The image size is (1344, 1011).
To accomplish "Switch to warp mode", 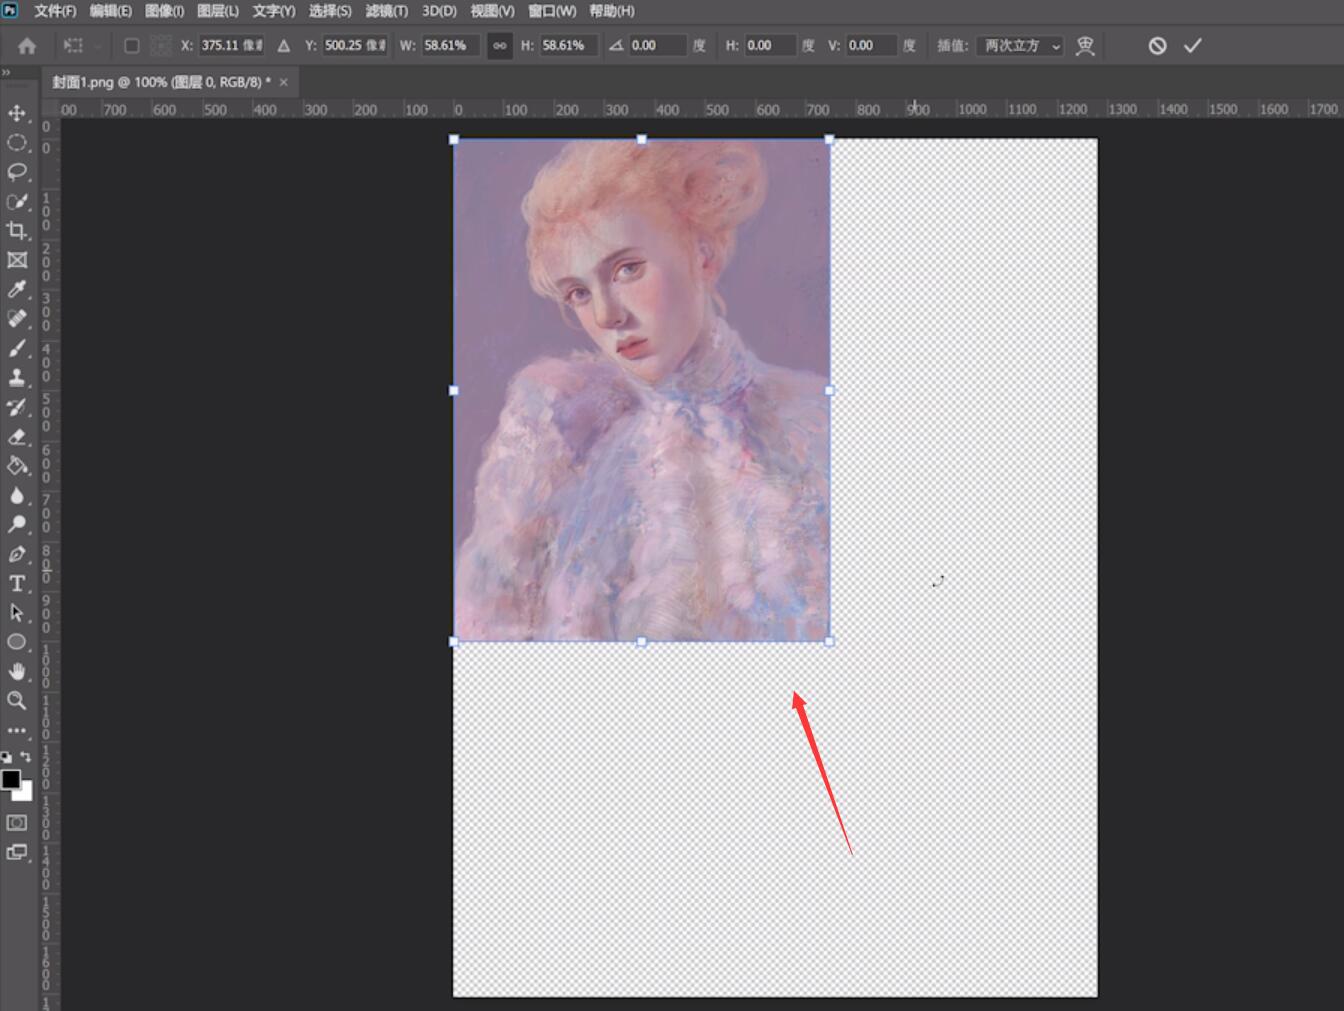I will pyautogui.click(x=1085, y=46).
